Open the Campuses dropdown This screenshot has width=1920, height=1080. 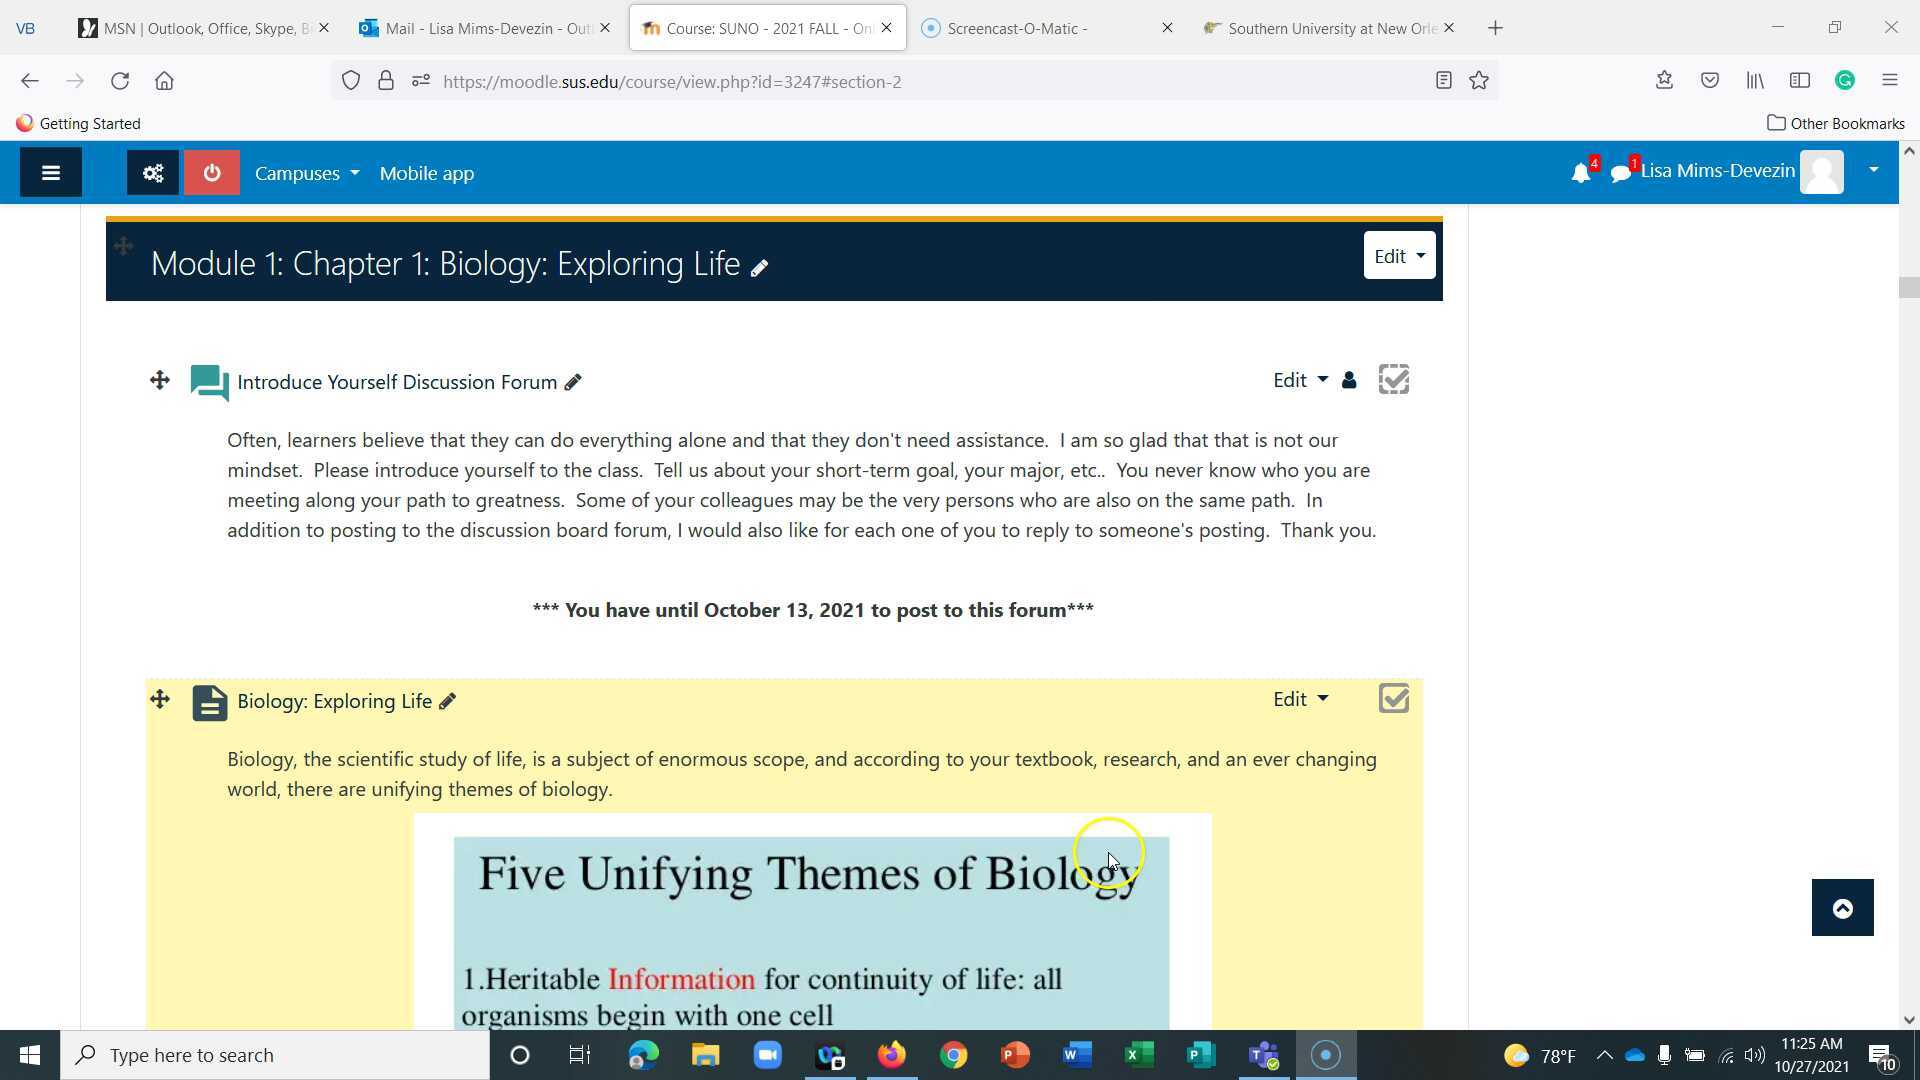coord(306,172)
